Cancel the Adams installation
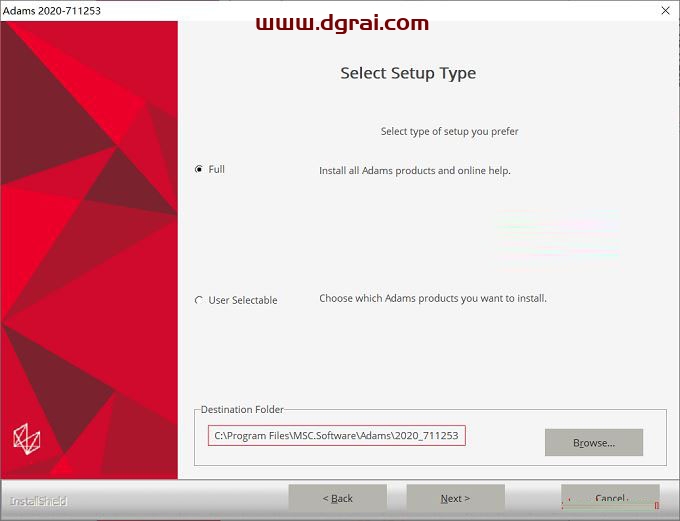This screenshot has height=521, width=680. 610,498
